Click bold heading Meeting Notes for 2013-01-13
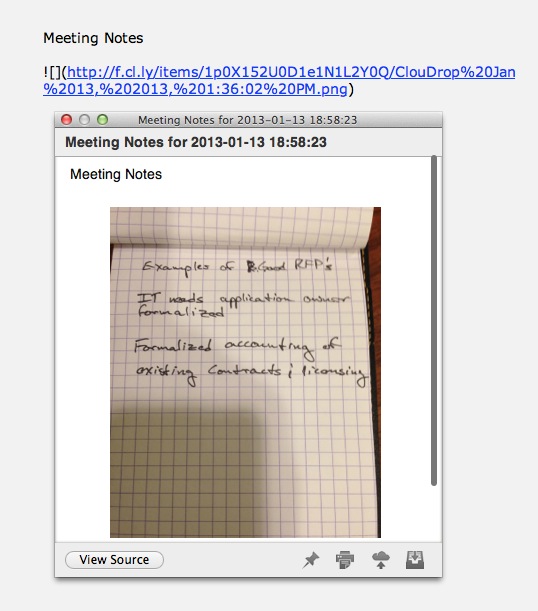The image size is (538, 611). (x=196, y=142)
